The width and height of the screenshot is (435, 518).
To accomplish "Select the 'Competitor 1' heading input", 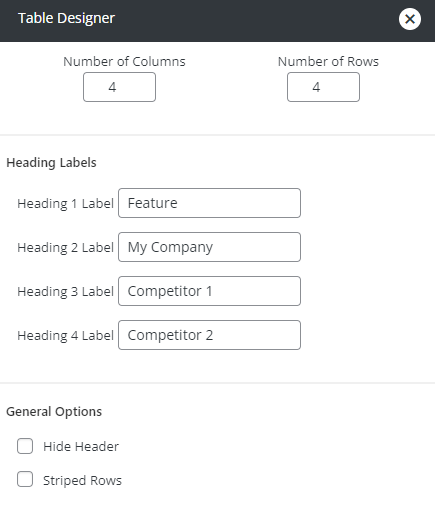I will 209,291.
